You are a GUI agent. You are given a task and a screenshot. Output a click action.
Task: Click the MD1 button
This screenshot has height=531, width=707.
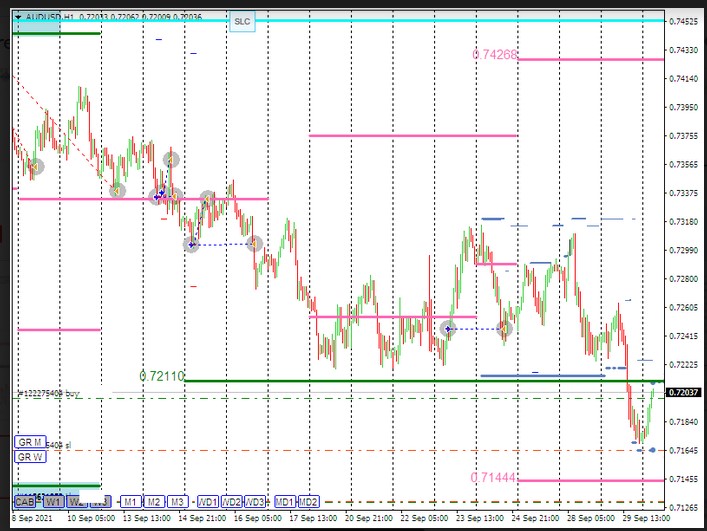(x=285, y=501)
